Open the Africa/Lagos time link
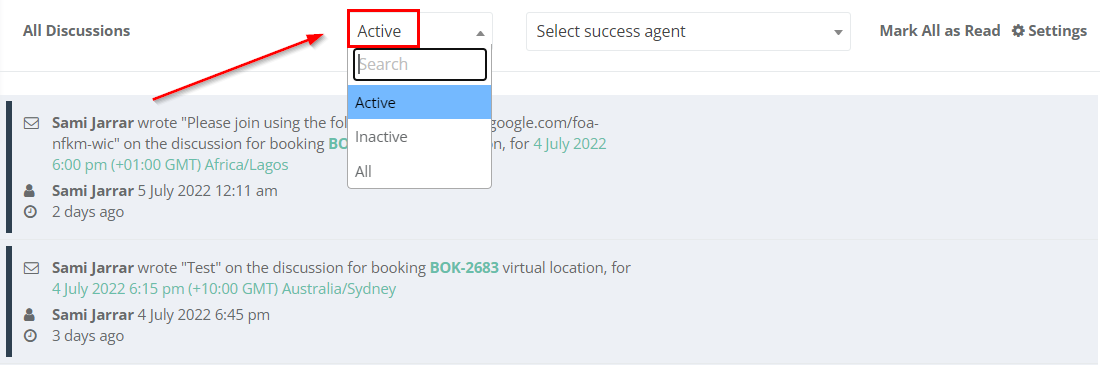 pyautogui.click(x=170, y=165)
